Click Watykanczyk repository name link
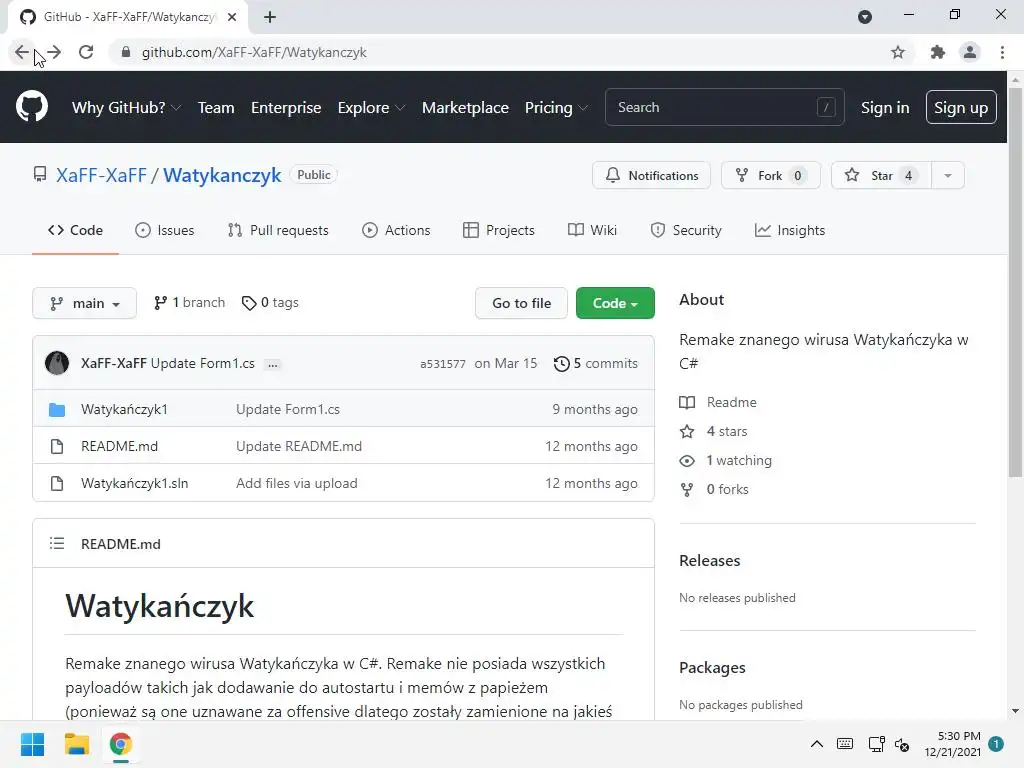Image resolution: width=1024 pixels, height=768 pixels. (222, 175)
